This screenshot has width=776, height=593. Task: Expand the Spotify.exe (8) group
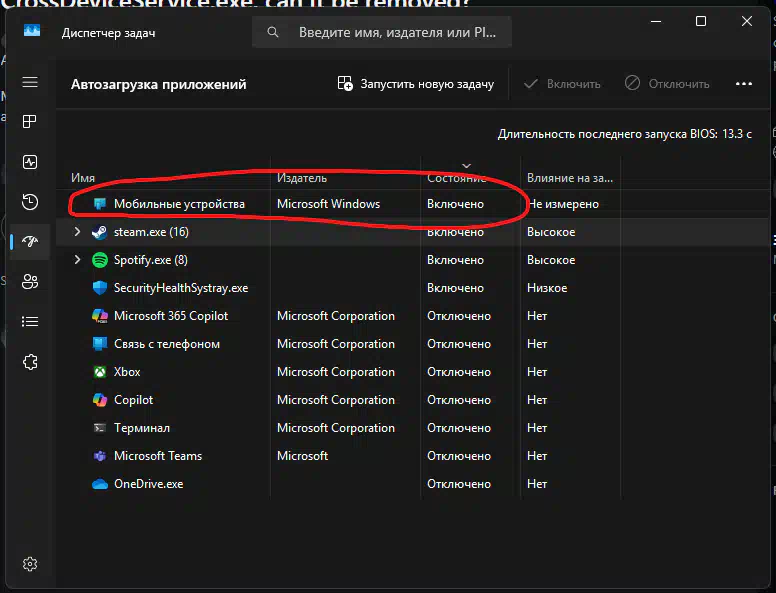[77, 260]
